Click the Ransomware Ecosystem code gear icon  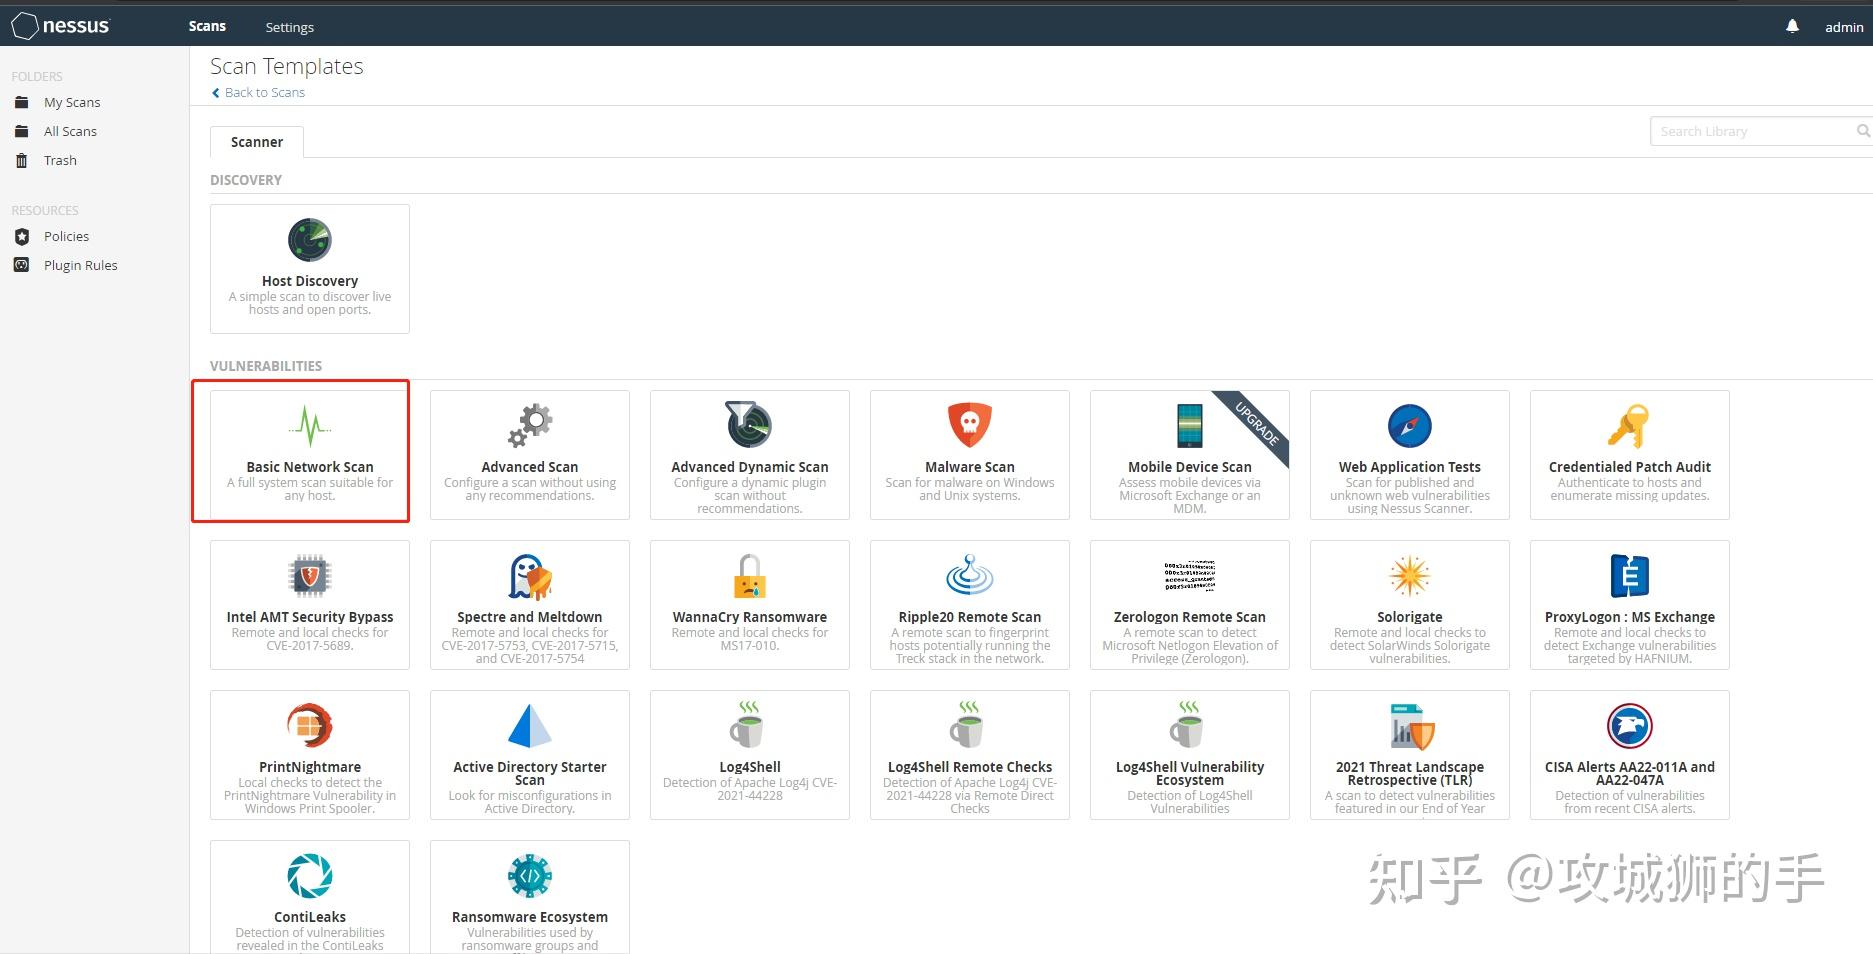(530, 876)
